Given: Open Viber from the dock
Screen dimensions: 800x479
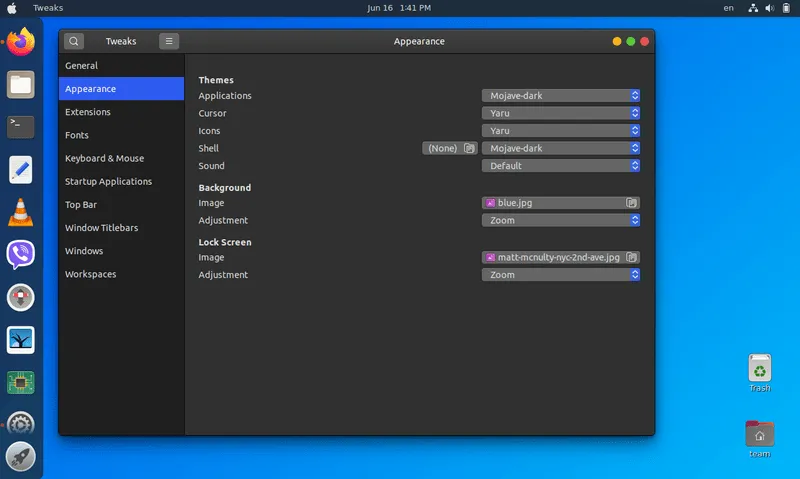Looking at the screenshot, I should click(x=20, y=254).
